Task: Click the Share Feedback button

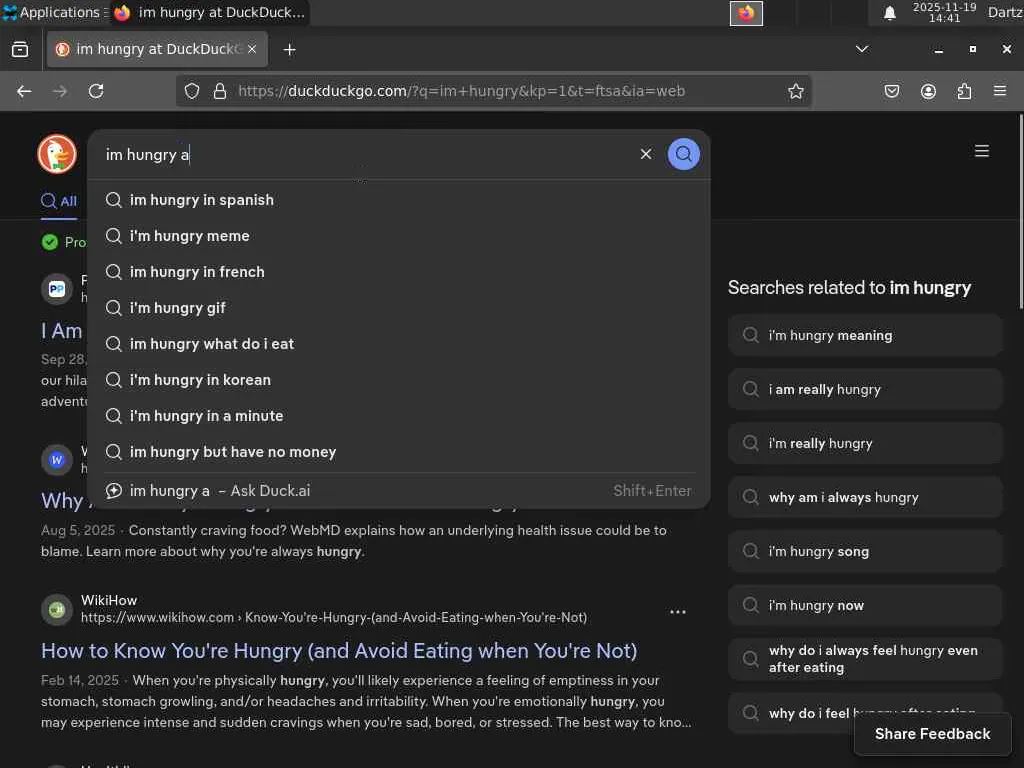Action: [x=932, y=734]
